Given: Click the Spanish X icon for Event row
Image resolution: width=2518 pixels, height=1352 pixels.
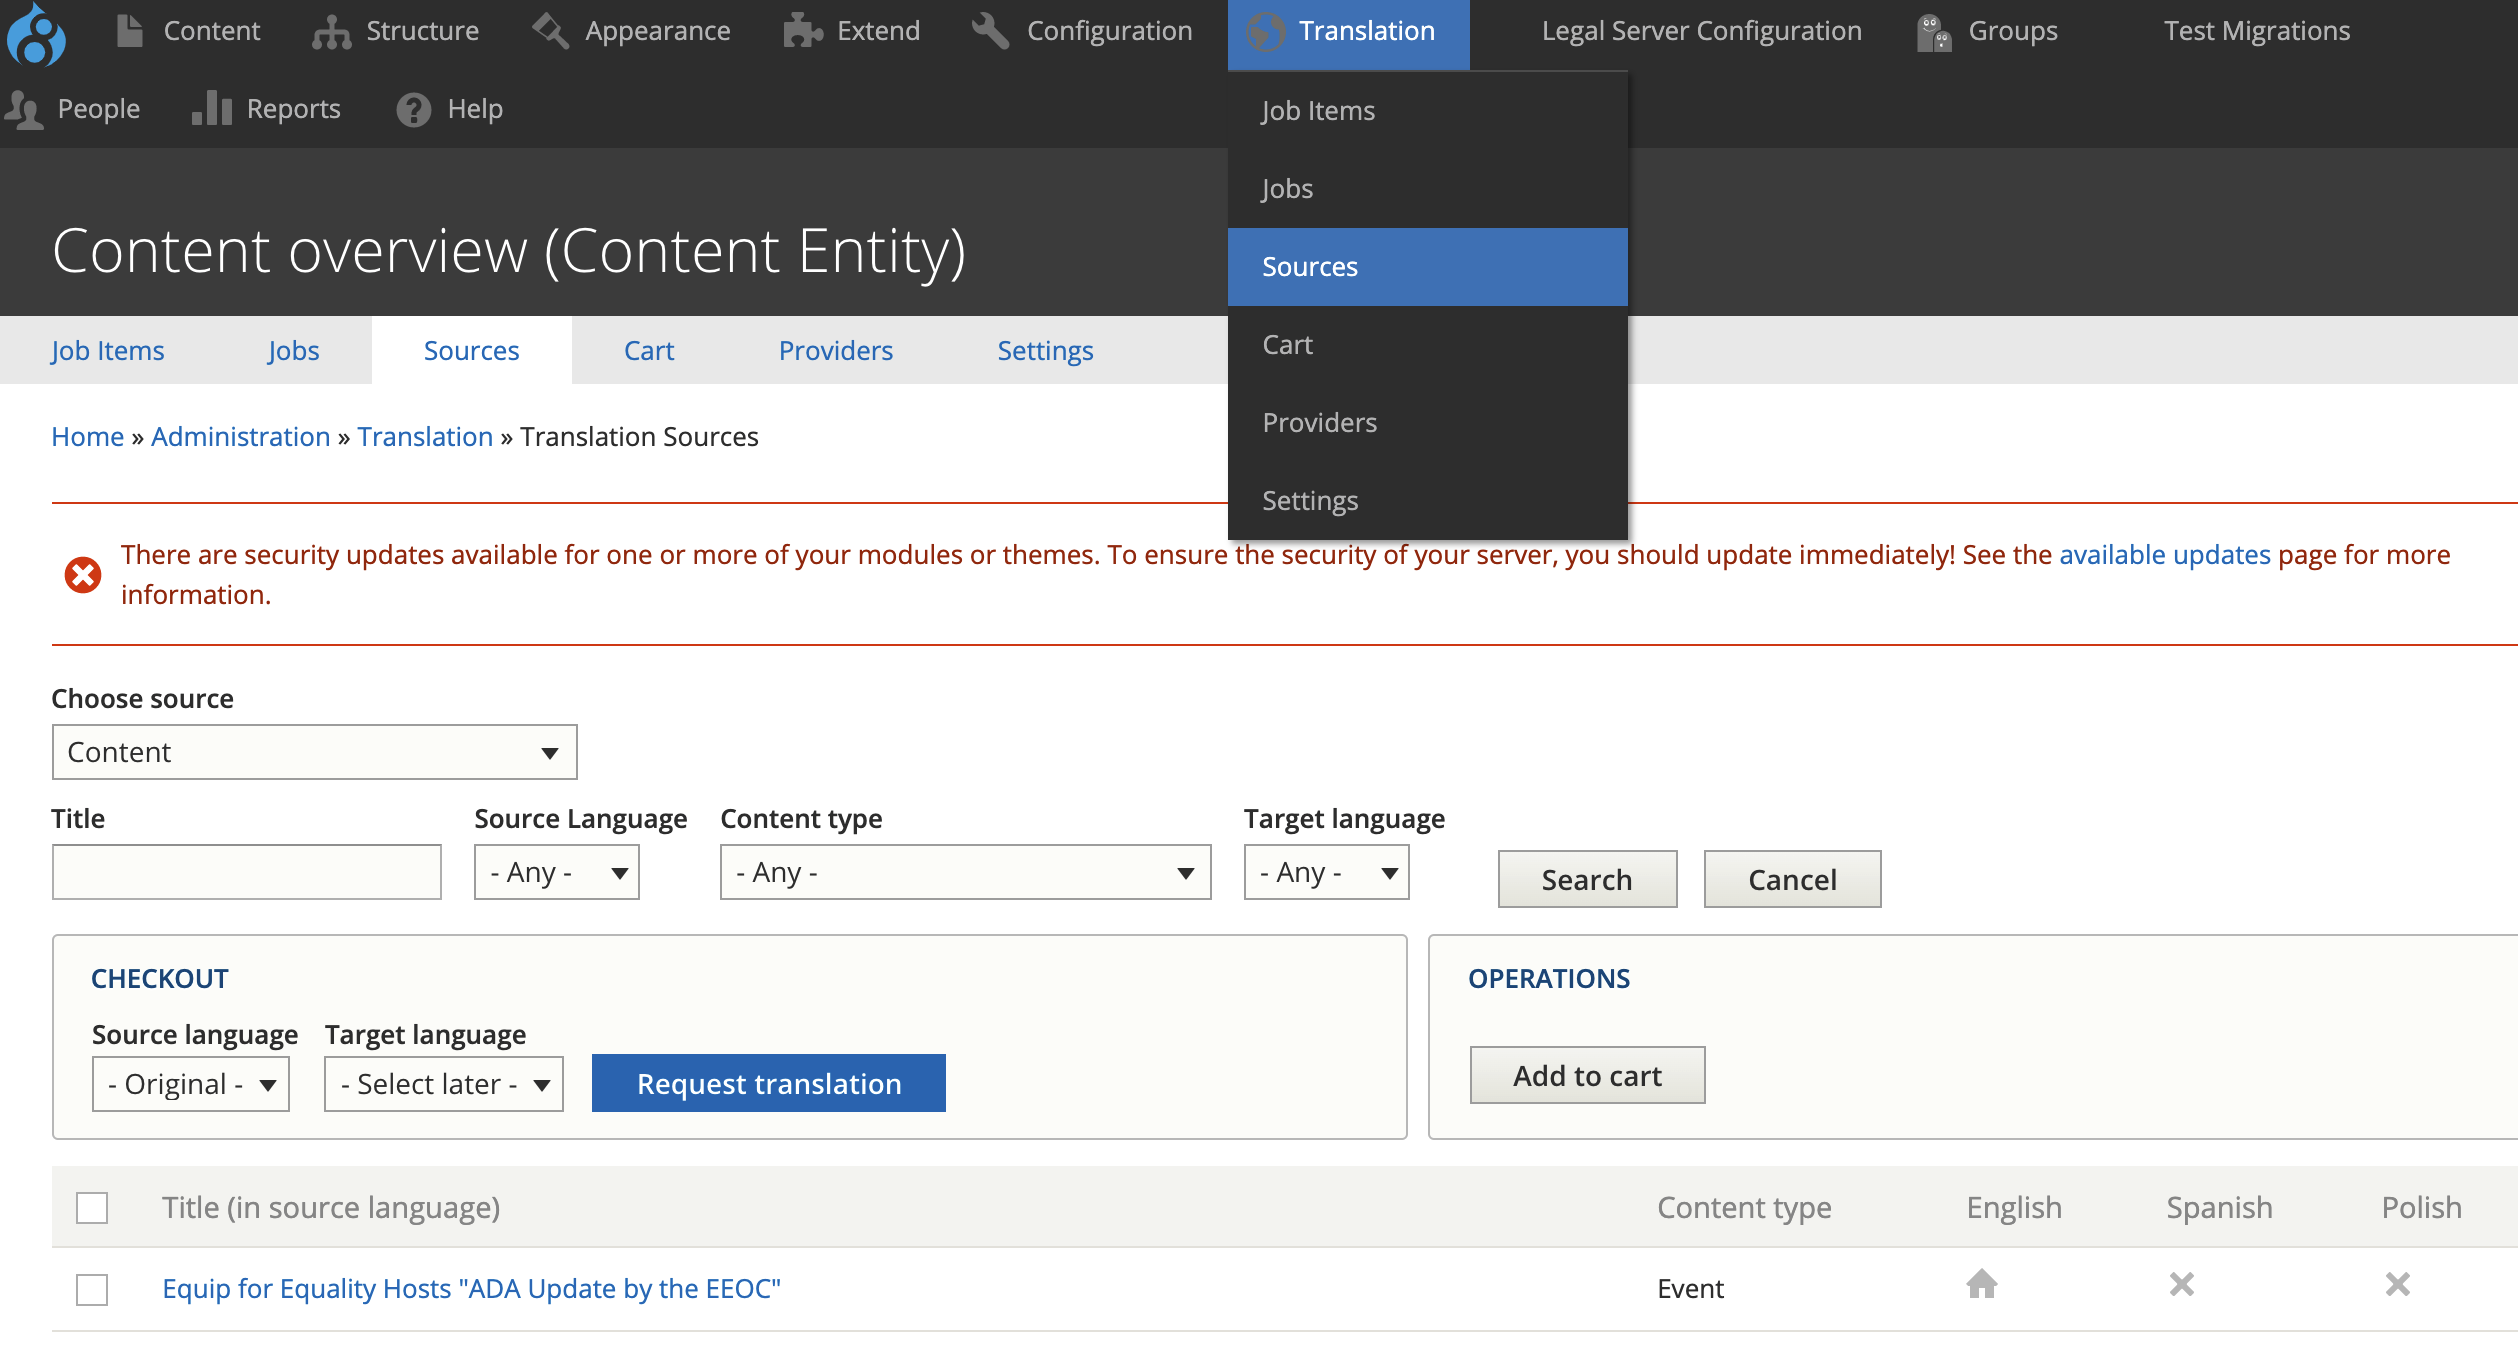Looking at the screenshot, I should (x=2181, y=1284).
